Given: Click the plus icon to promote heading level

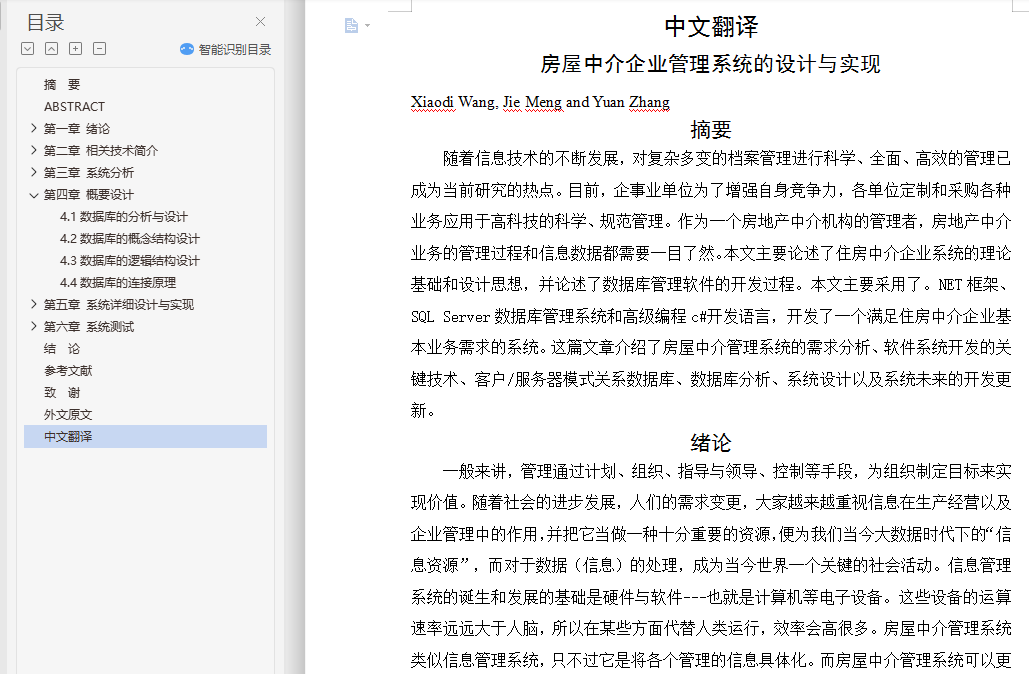Looking at the screenshot, I should (75, 49).
